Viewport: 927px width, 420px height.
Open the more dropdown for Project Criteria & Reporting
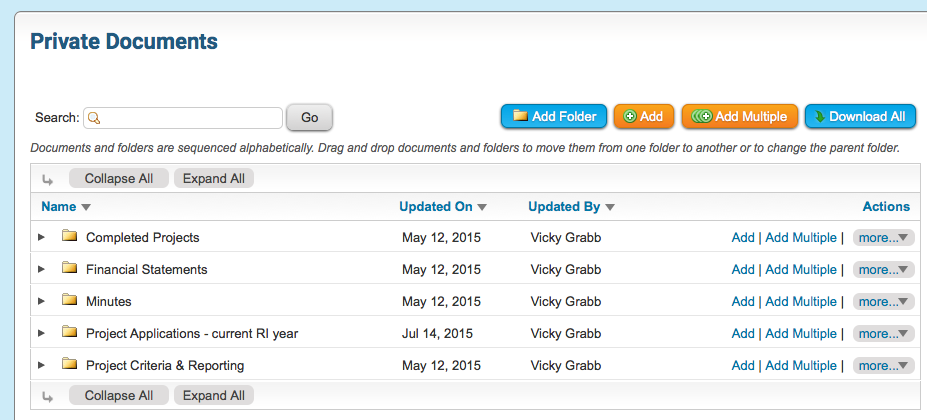tap(884, 366)
